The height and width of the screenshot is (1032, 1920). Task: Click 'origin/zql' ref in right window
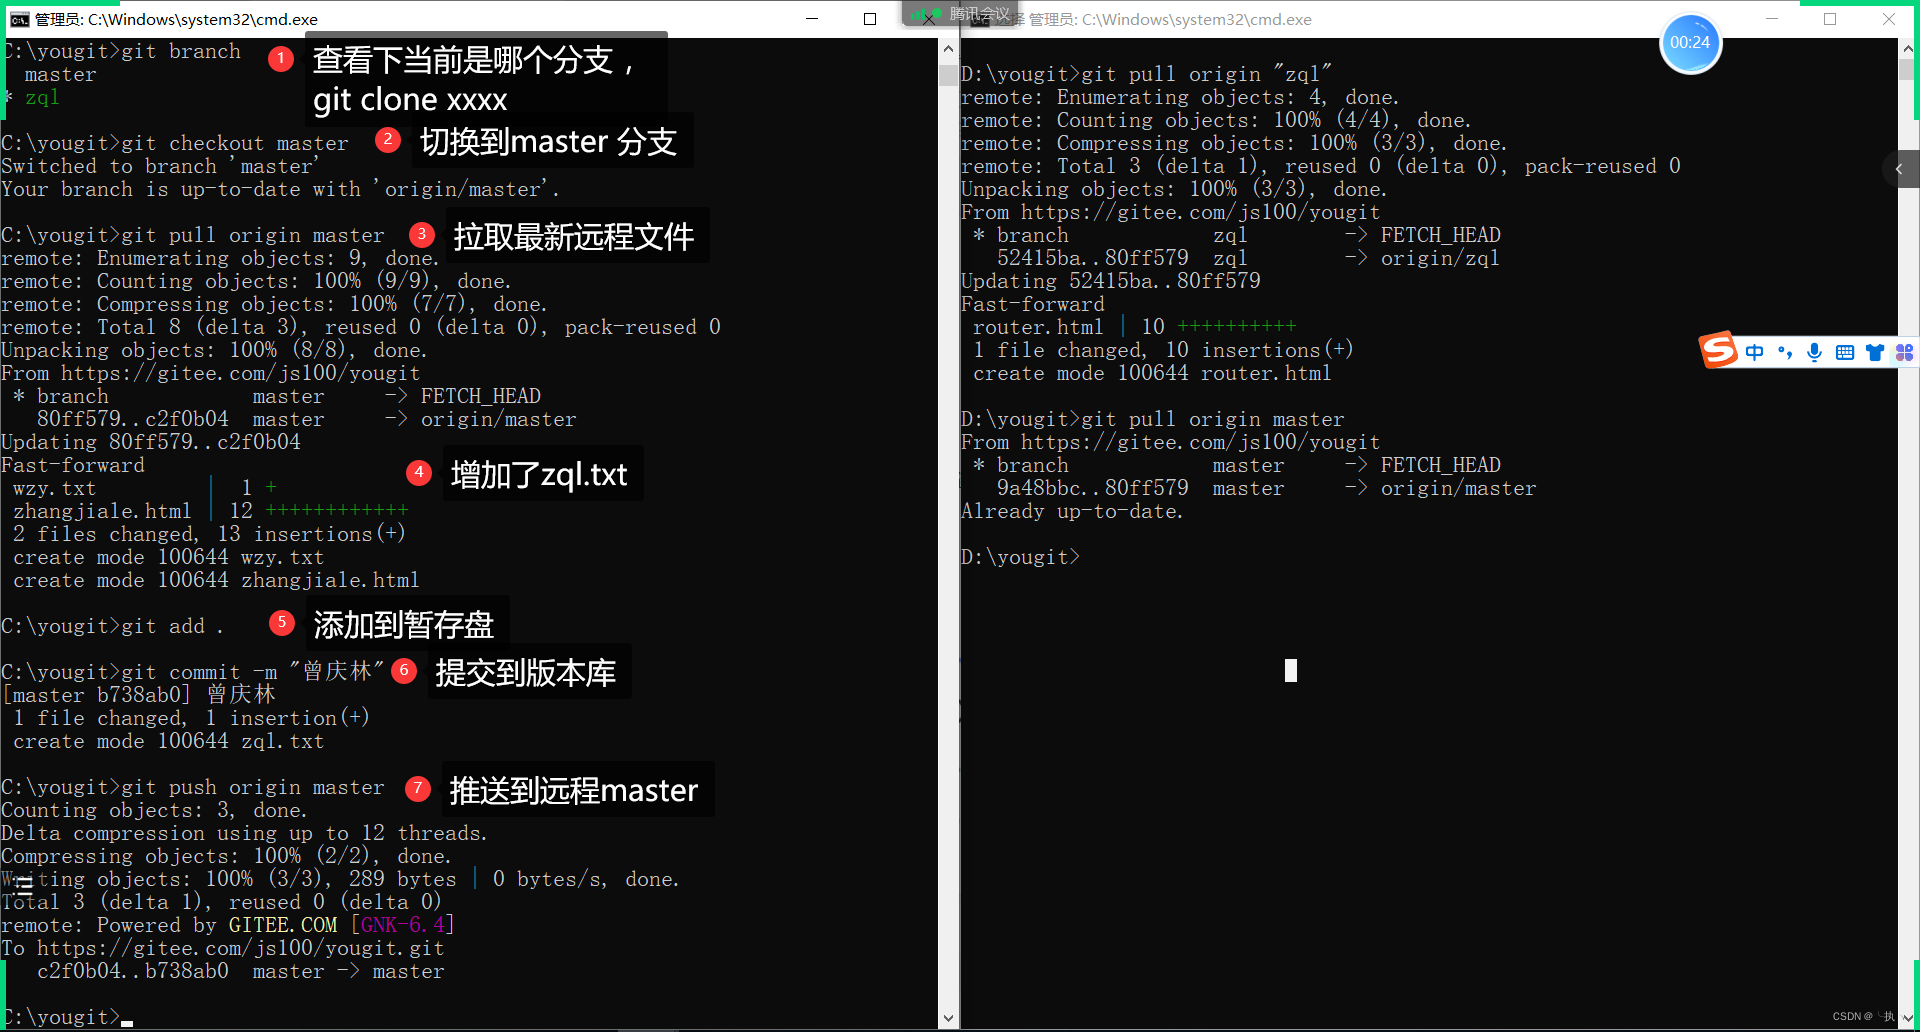pos(1440,258)
